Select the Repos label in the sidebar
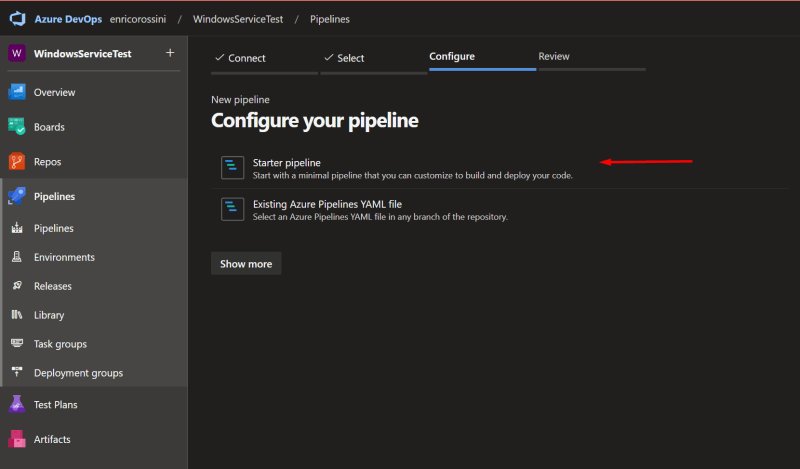This screenshot has width=800, height=469. pos(47,162)
